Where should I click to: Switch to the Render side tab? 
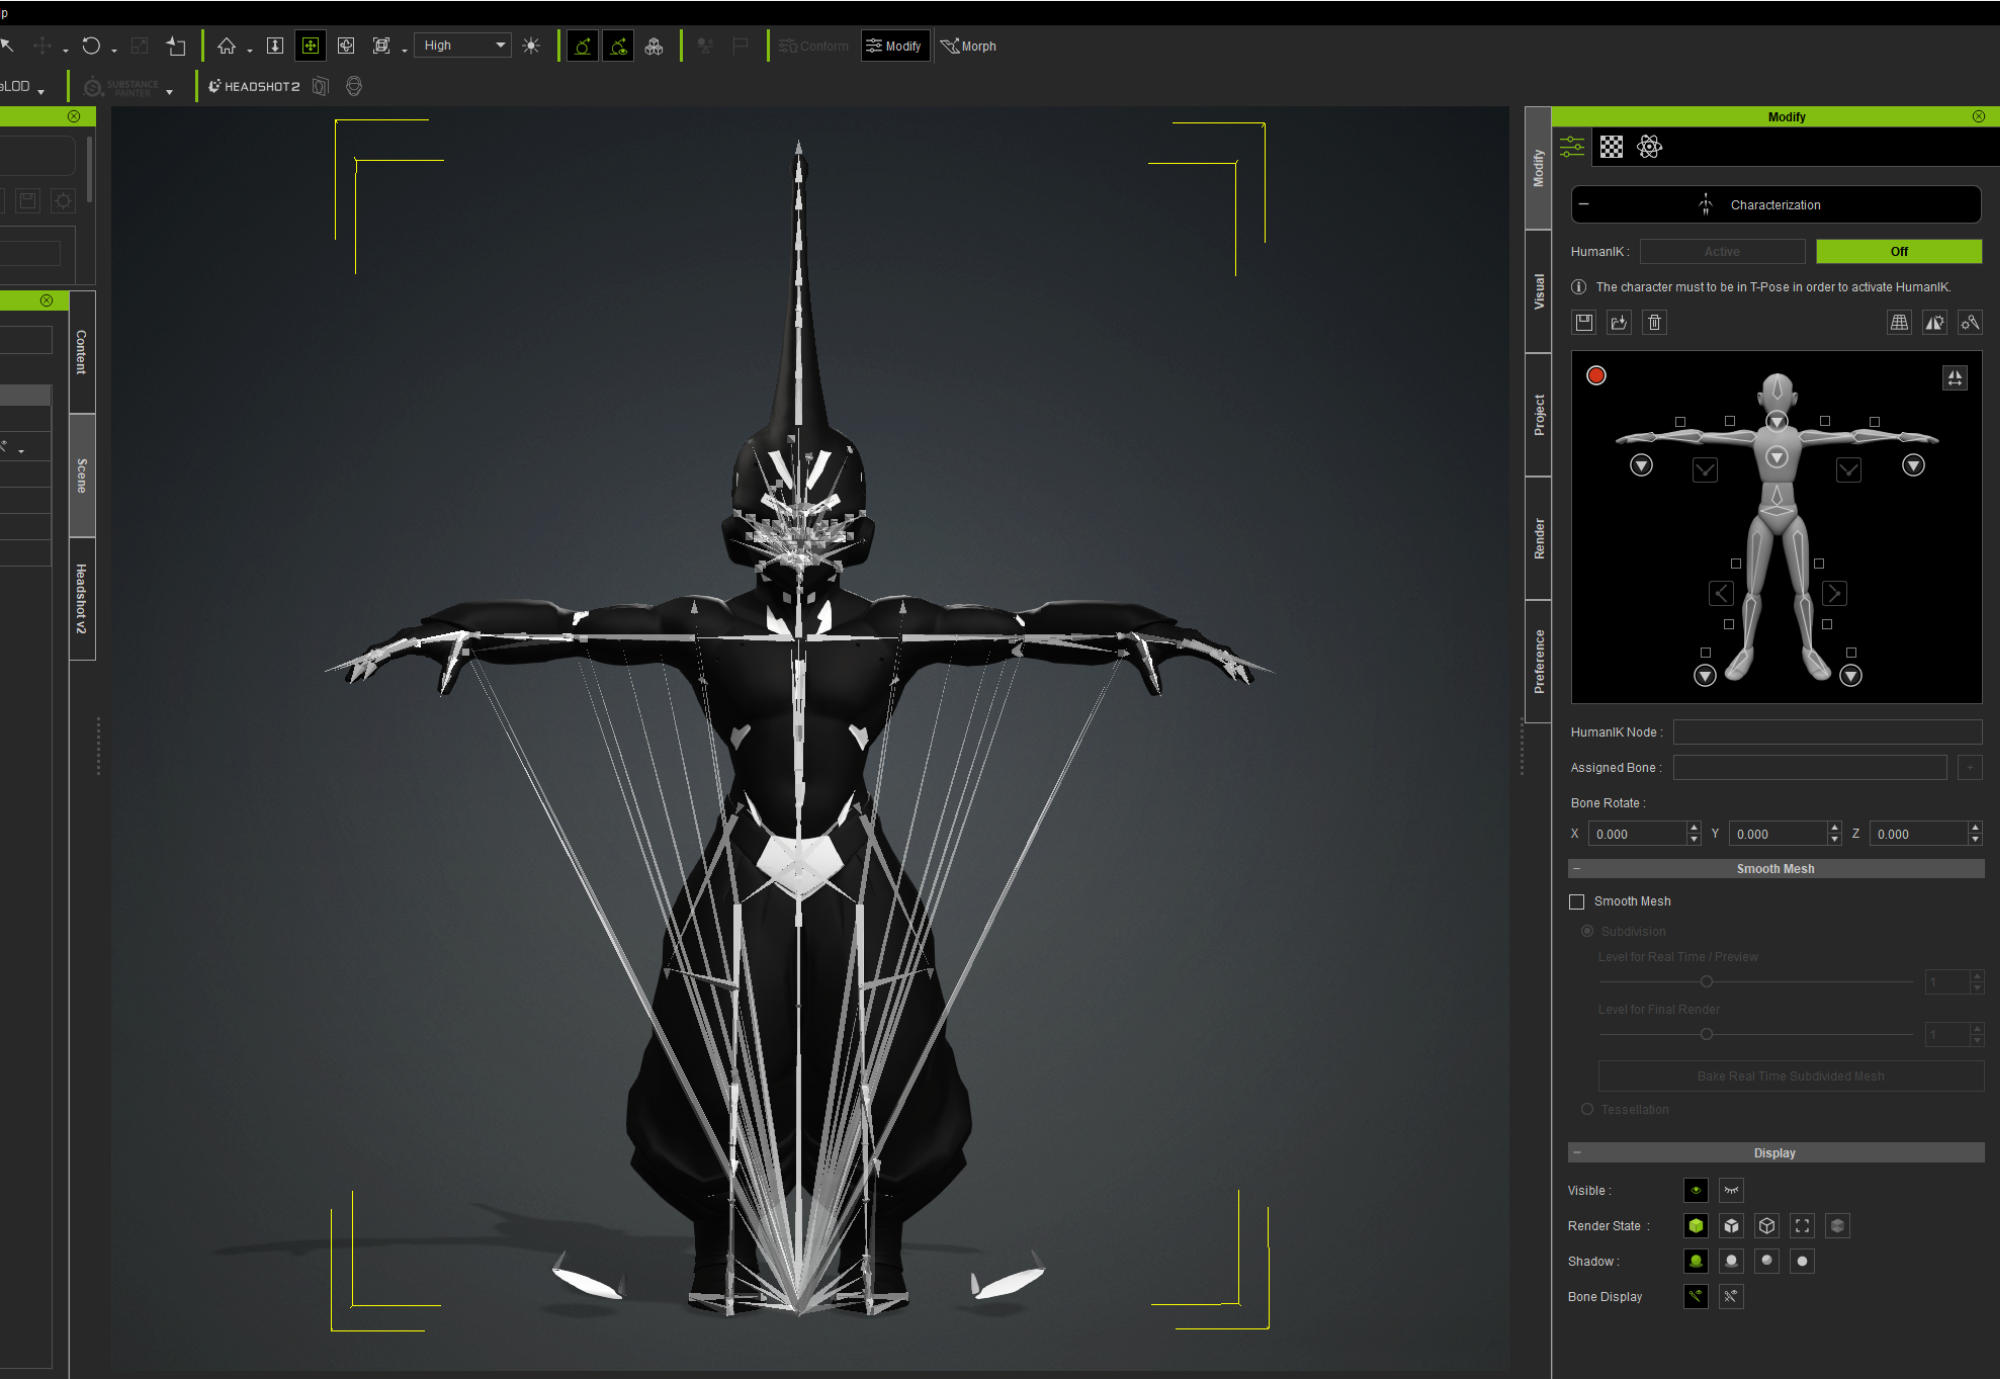point(1539,538)
